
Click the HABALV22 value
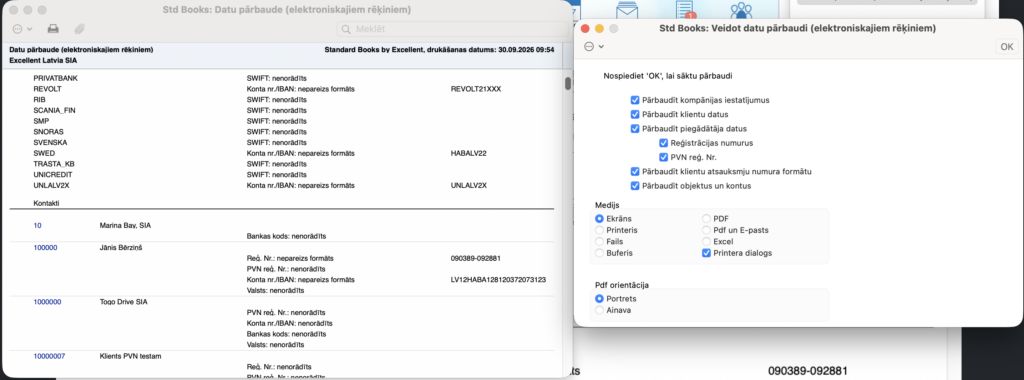pyautogui.click(x=469, y=153)
